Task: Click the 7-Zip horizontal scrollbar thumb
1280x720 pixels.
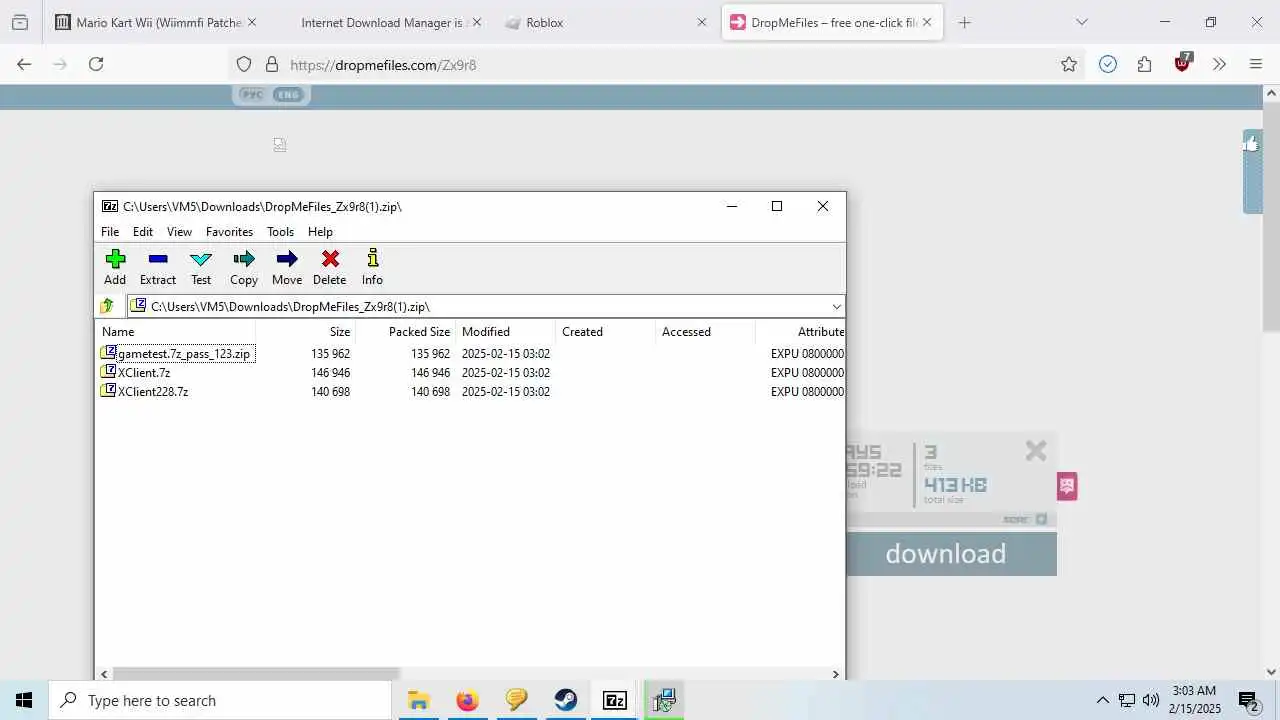Action: tap(256, 674)
